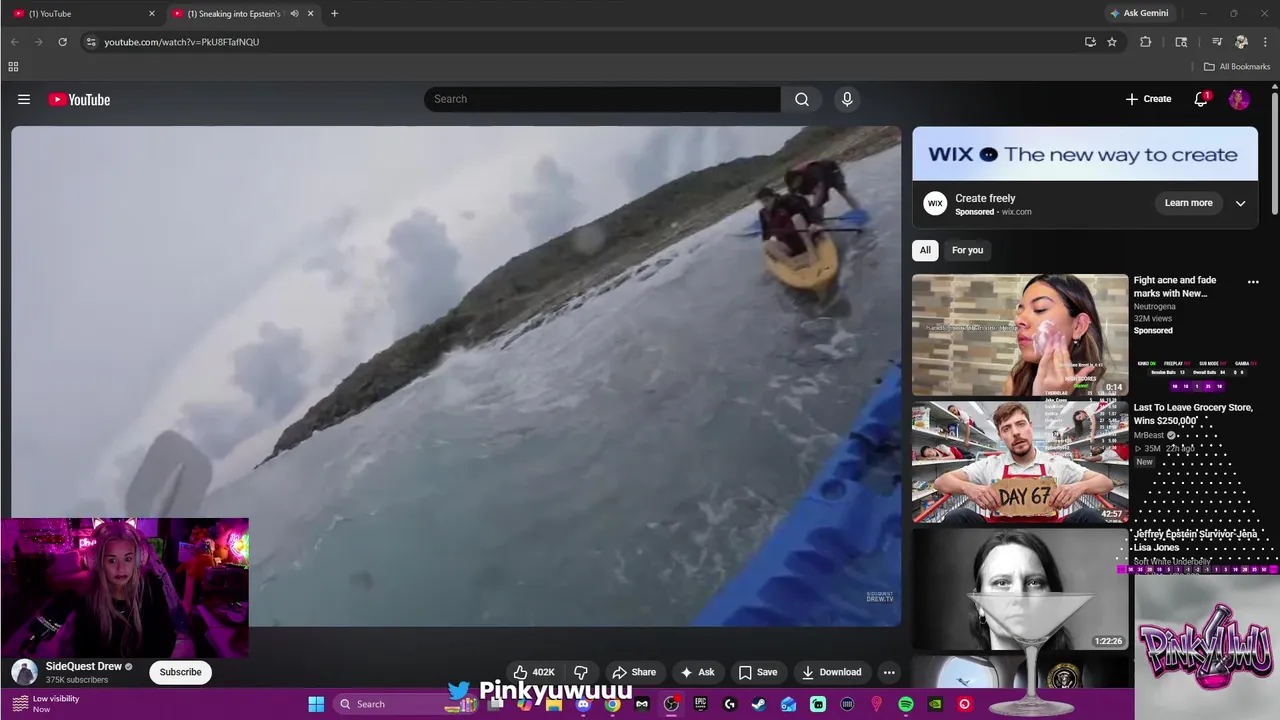Download the video
Screen dimensions: 1280x720
click(x=831, y=672)
